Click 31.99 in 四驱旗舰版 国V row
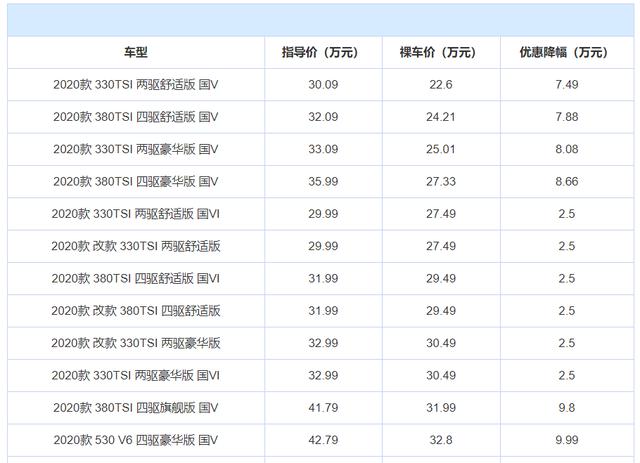Viewport: 640px width, 463px height. 441,407
